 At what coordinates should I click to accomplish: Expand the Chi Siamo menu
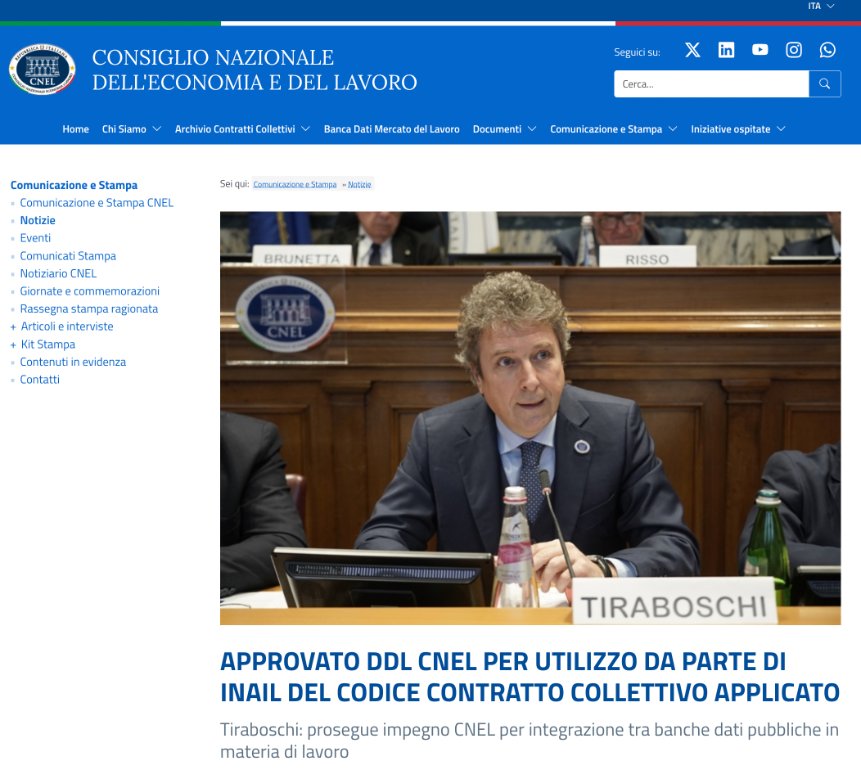click(x=131, y=129)
